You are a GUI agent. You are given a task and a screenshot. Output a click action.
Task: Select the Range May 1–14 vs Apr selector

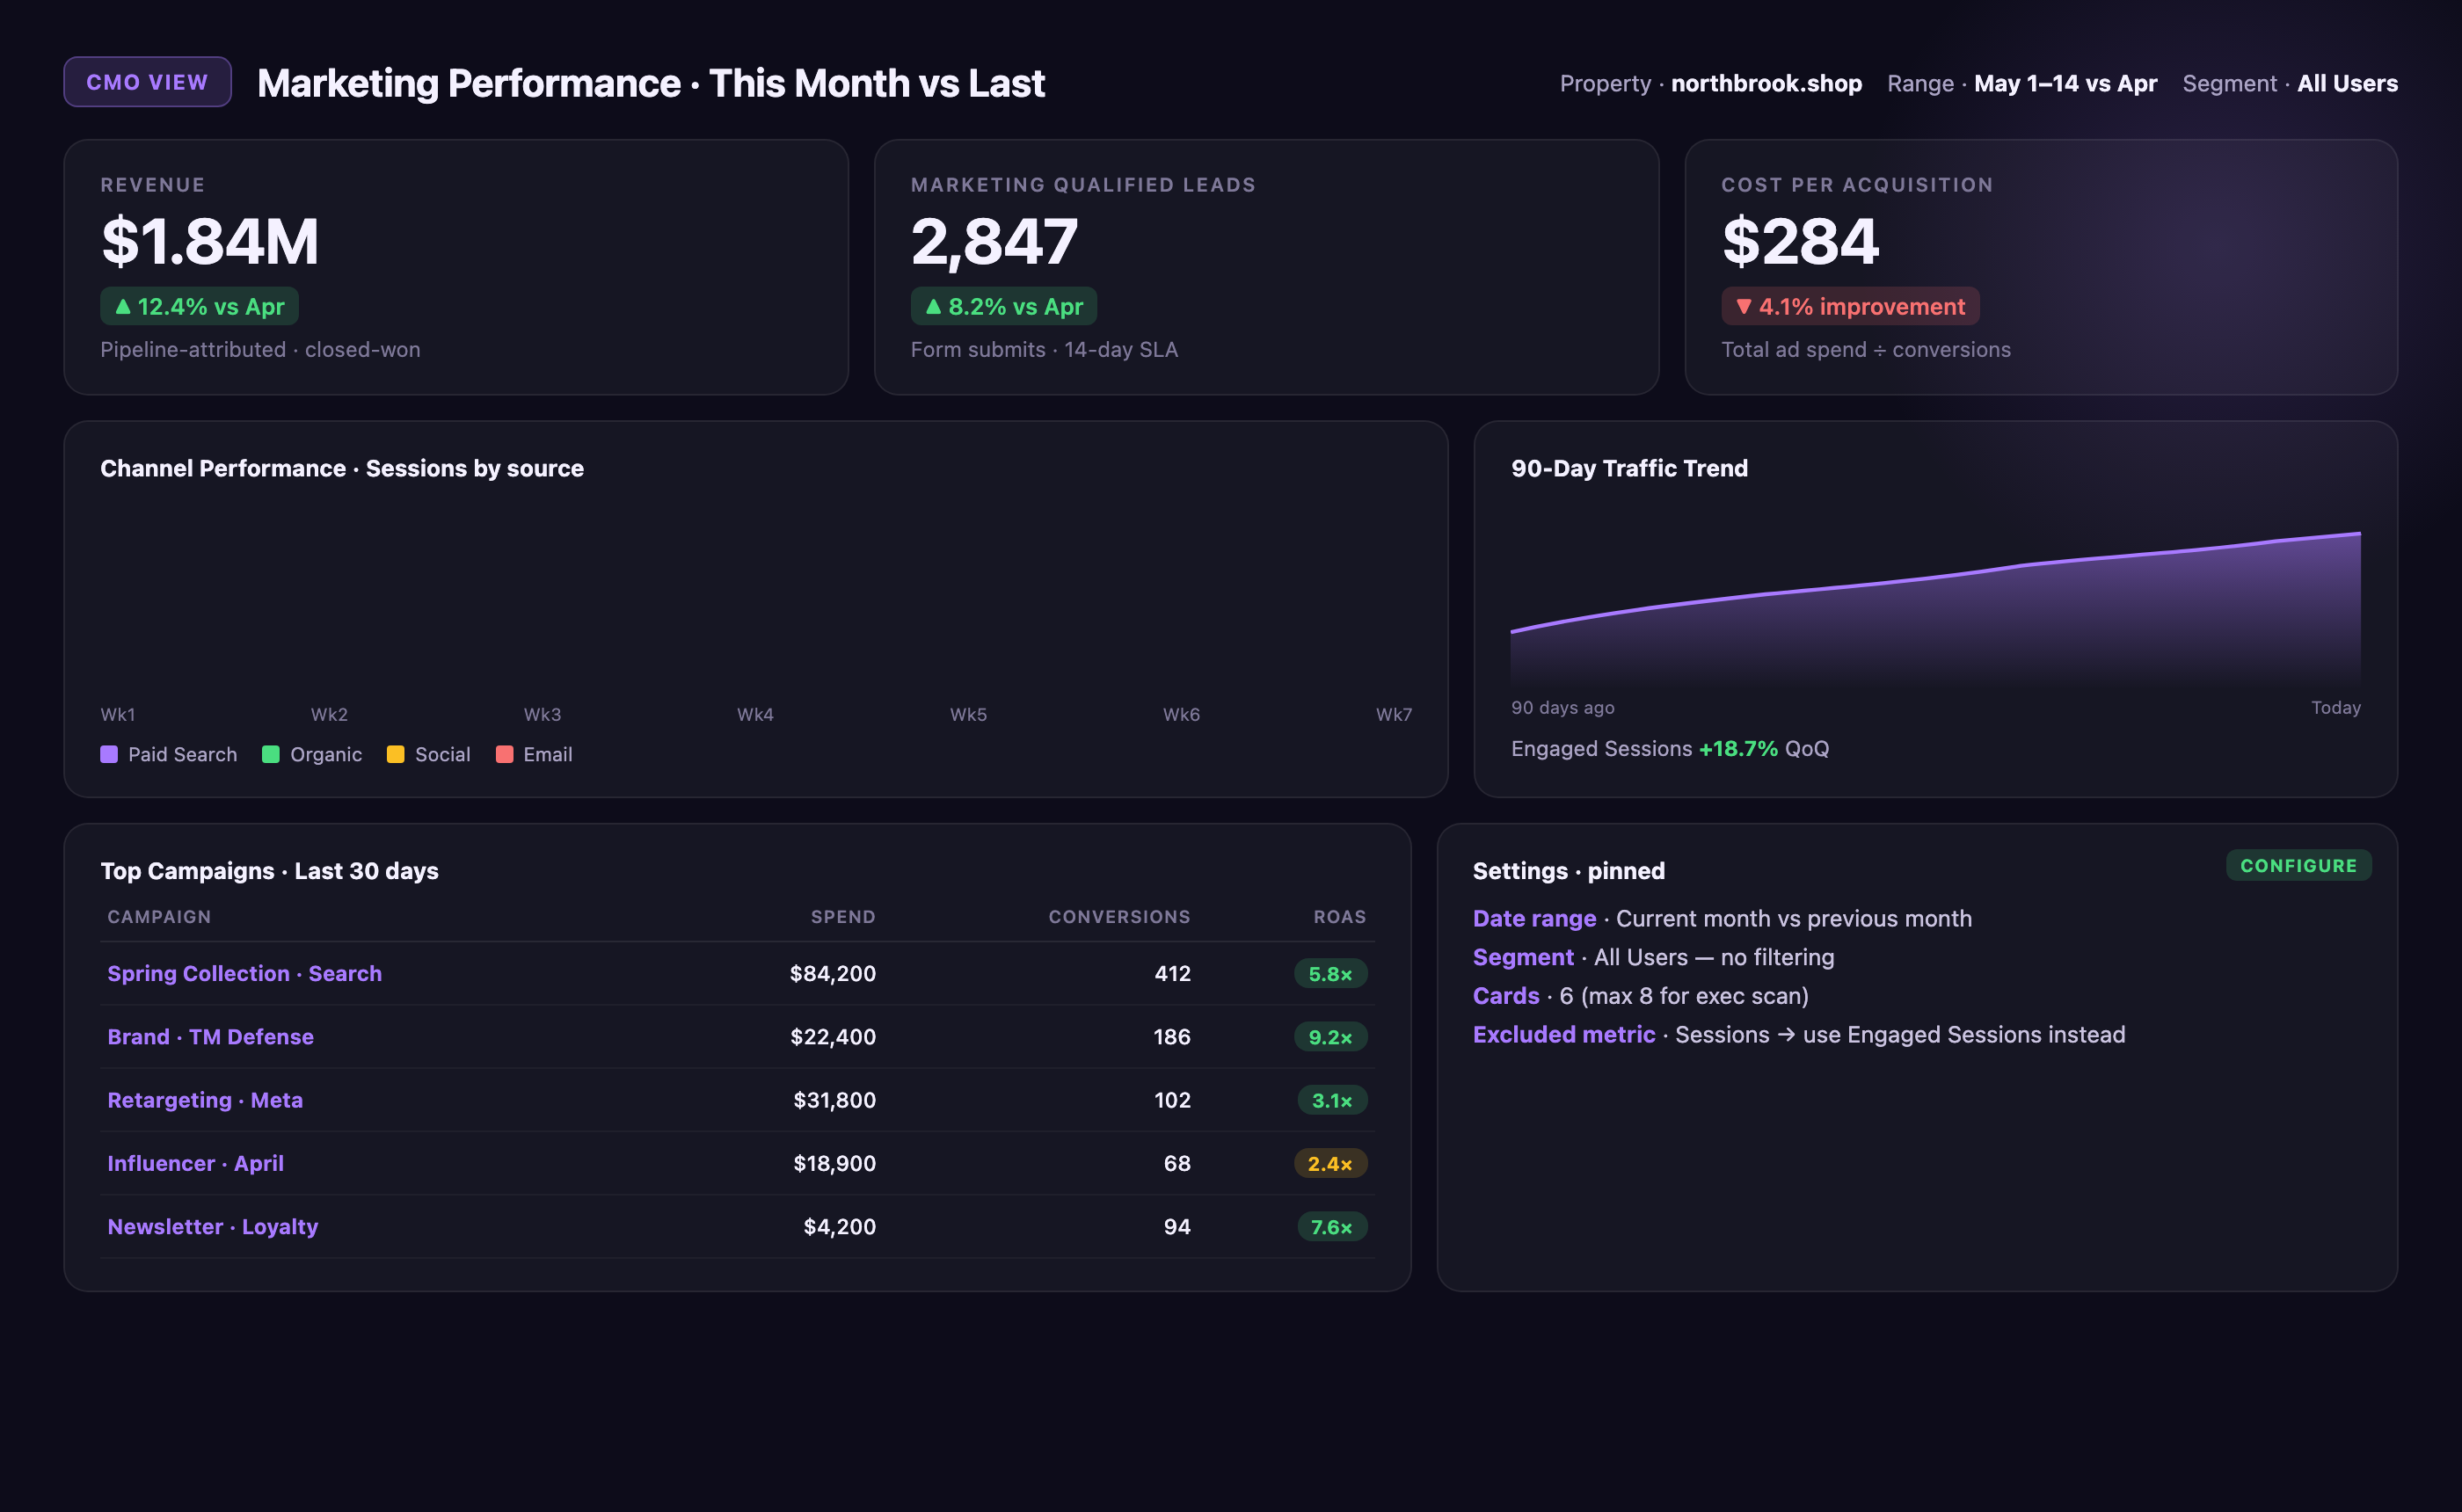point(2021,83)
